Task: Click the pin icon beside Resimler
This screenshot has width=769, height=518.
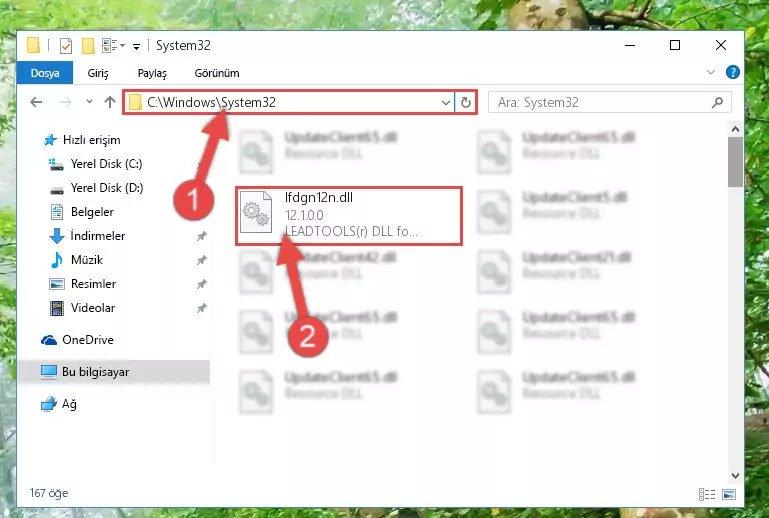Action: (x=202, y=285)
